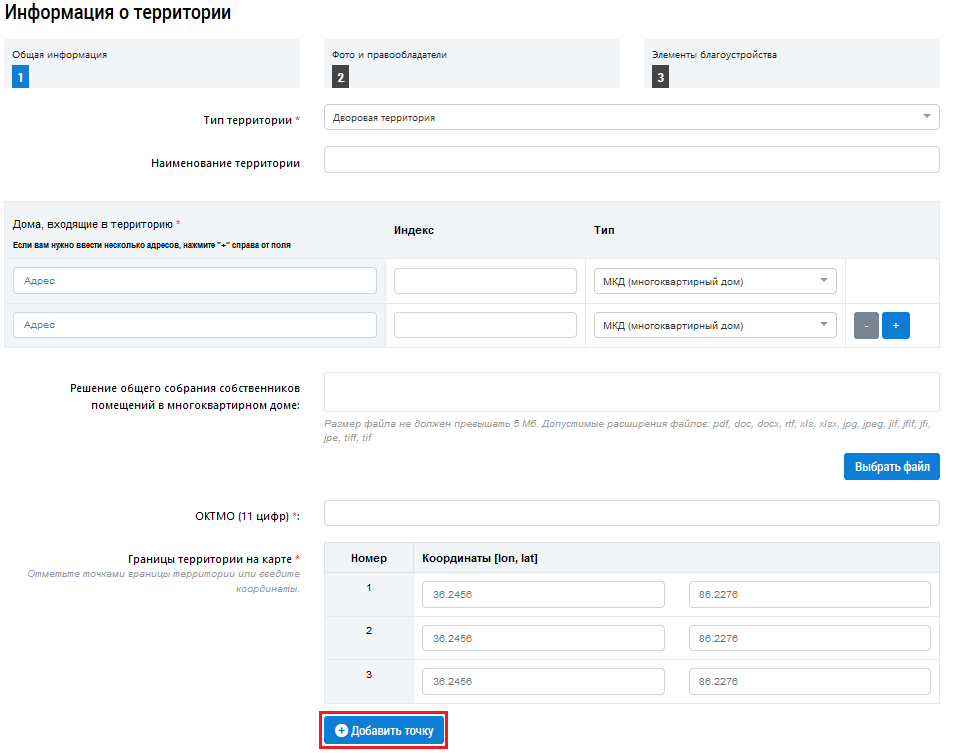Screen dimensions: 953x753
Task: Click latitude field for point 2
Action: click(809, 638)
